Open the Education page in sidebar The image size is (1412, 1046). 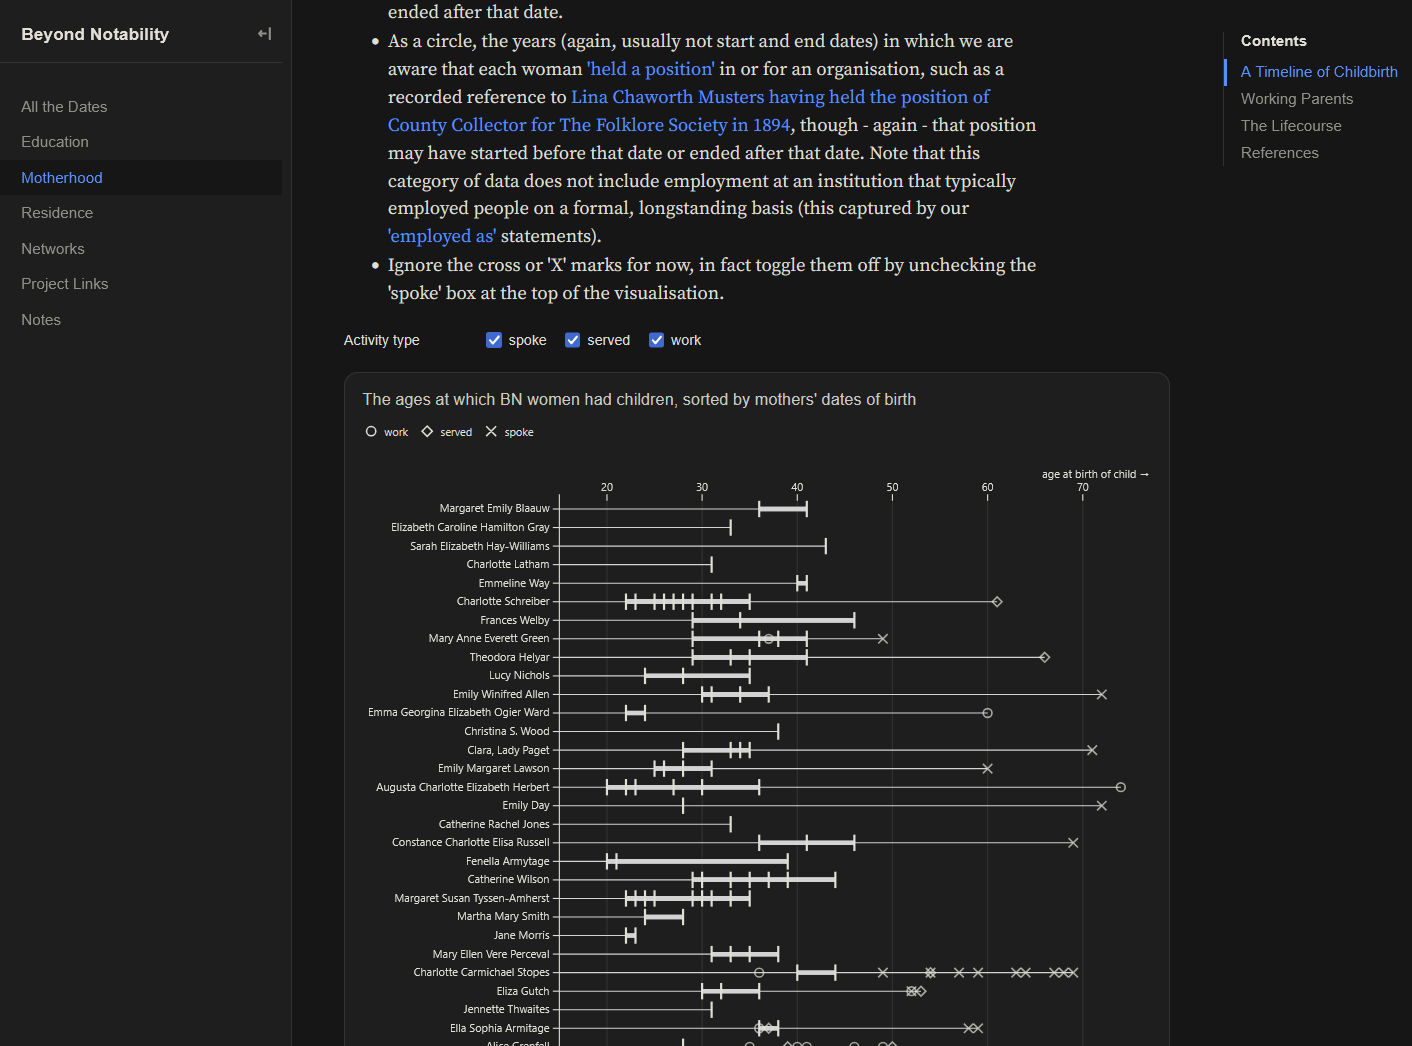coord(55,142)
